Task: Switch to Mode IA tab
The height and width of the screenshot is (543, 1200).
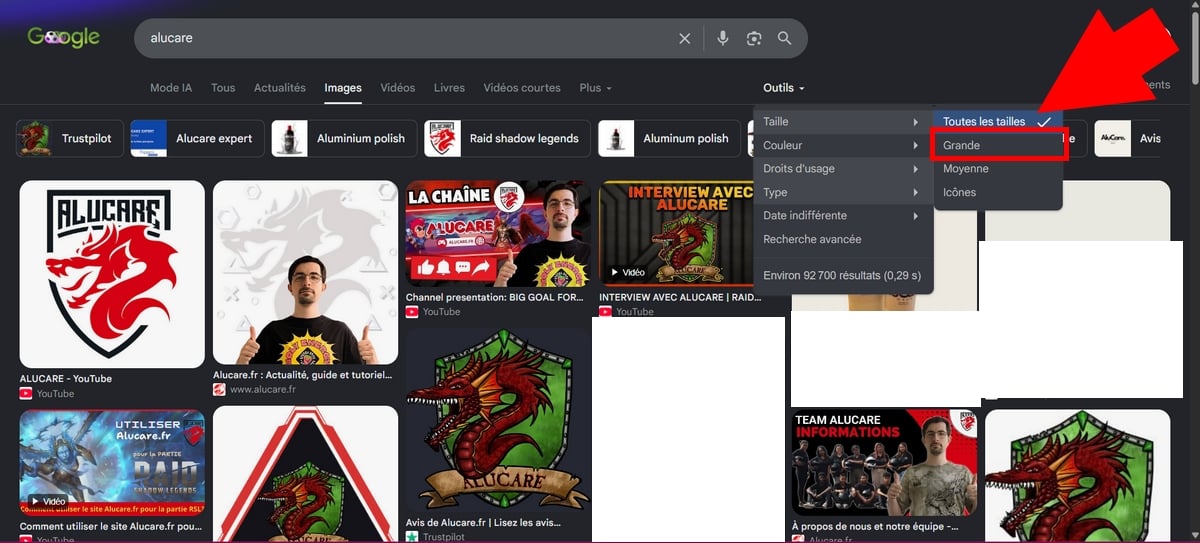Action: (171, 88)
